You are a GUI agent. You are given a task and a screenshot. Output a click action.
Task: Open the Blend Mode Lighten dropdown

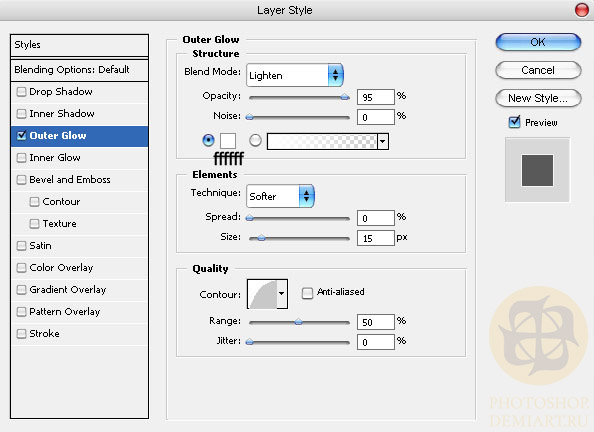(295, 75)
